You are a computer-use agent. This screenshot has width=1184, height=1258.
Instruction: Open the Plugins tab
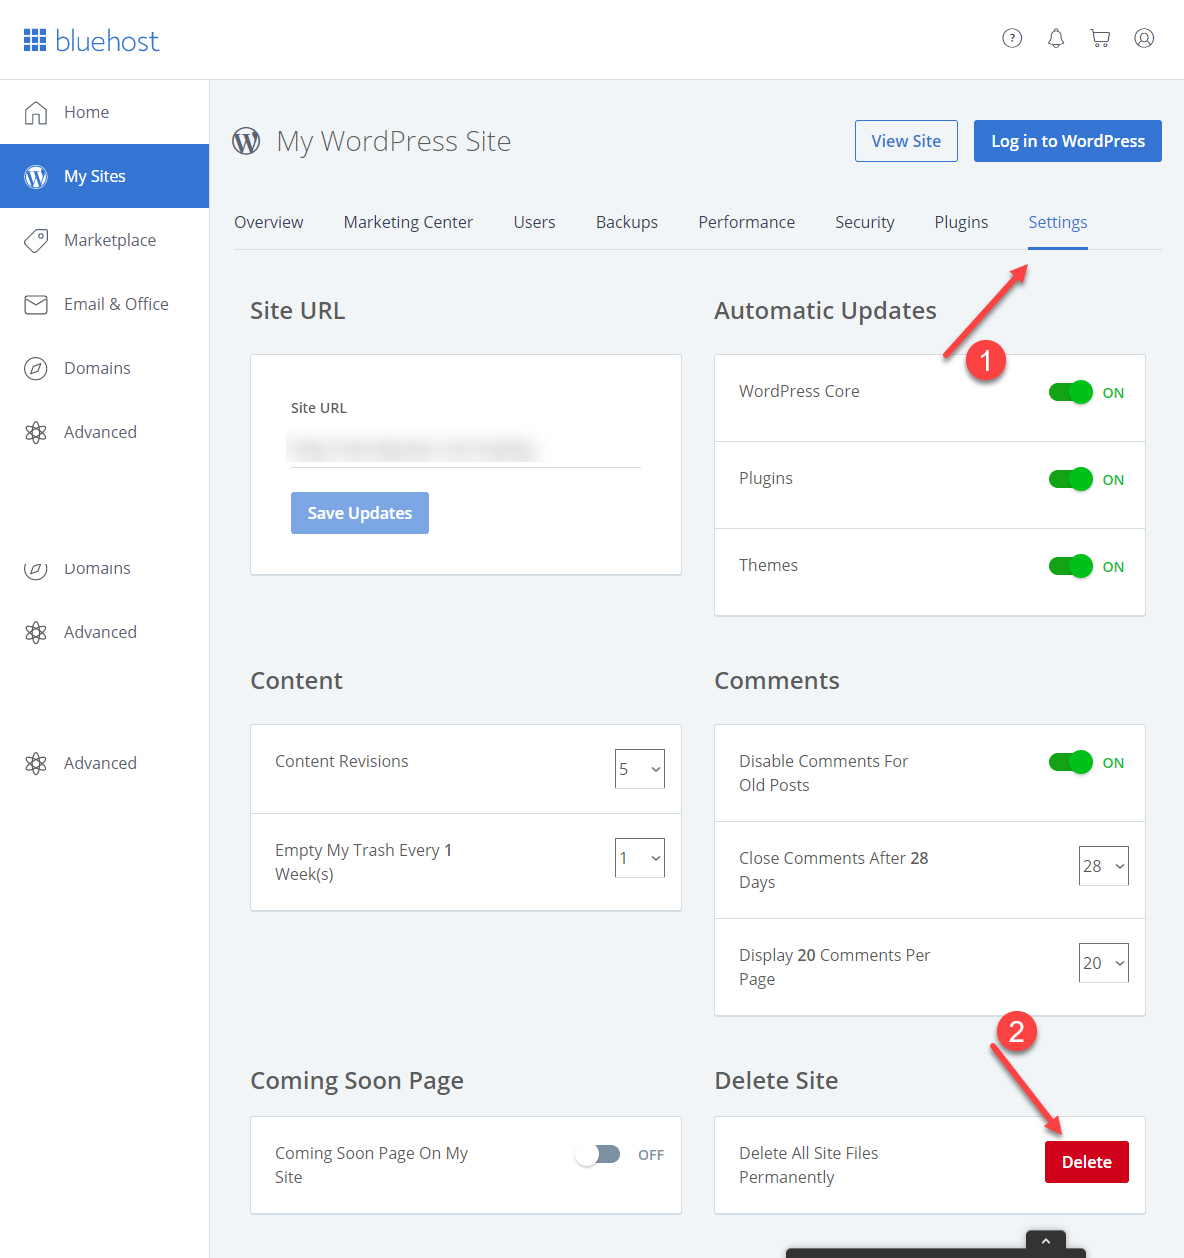pos(961,222)
